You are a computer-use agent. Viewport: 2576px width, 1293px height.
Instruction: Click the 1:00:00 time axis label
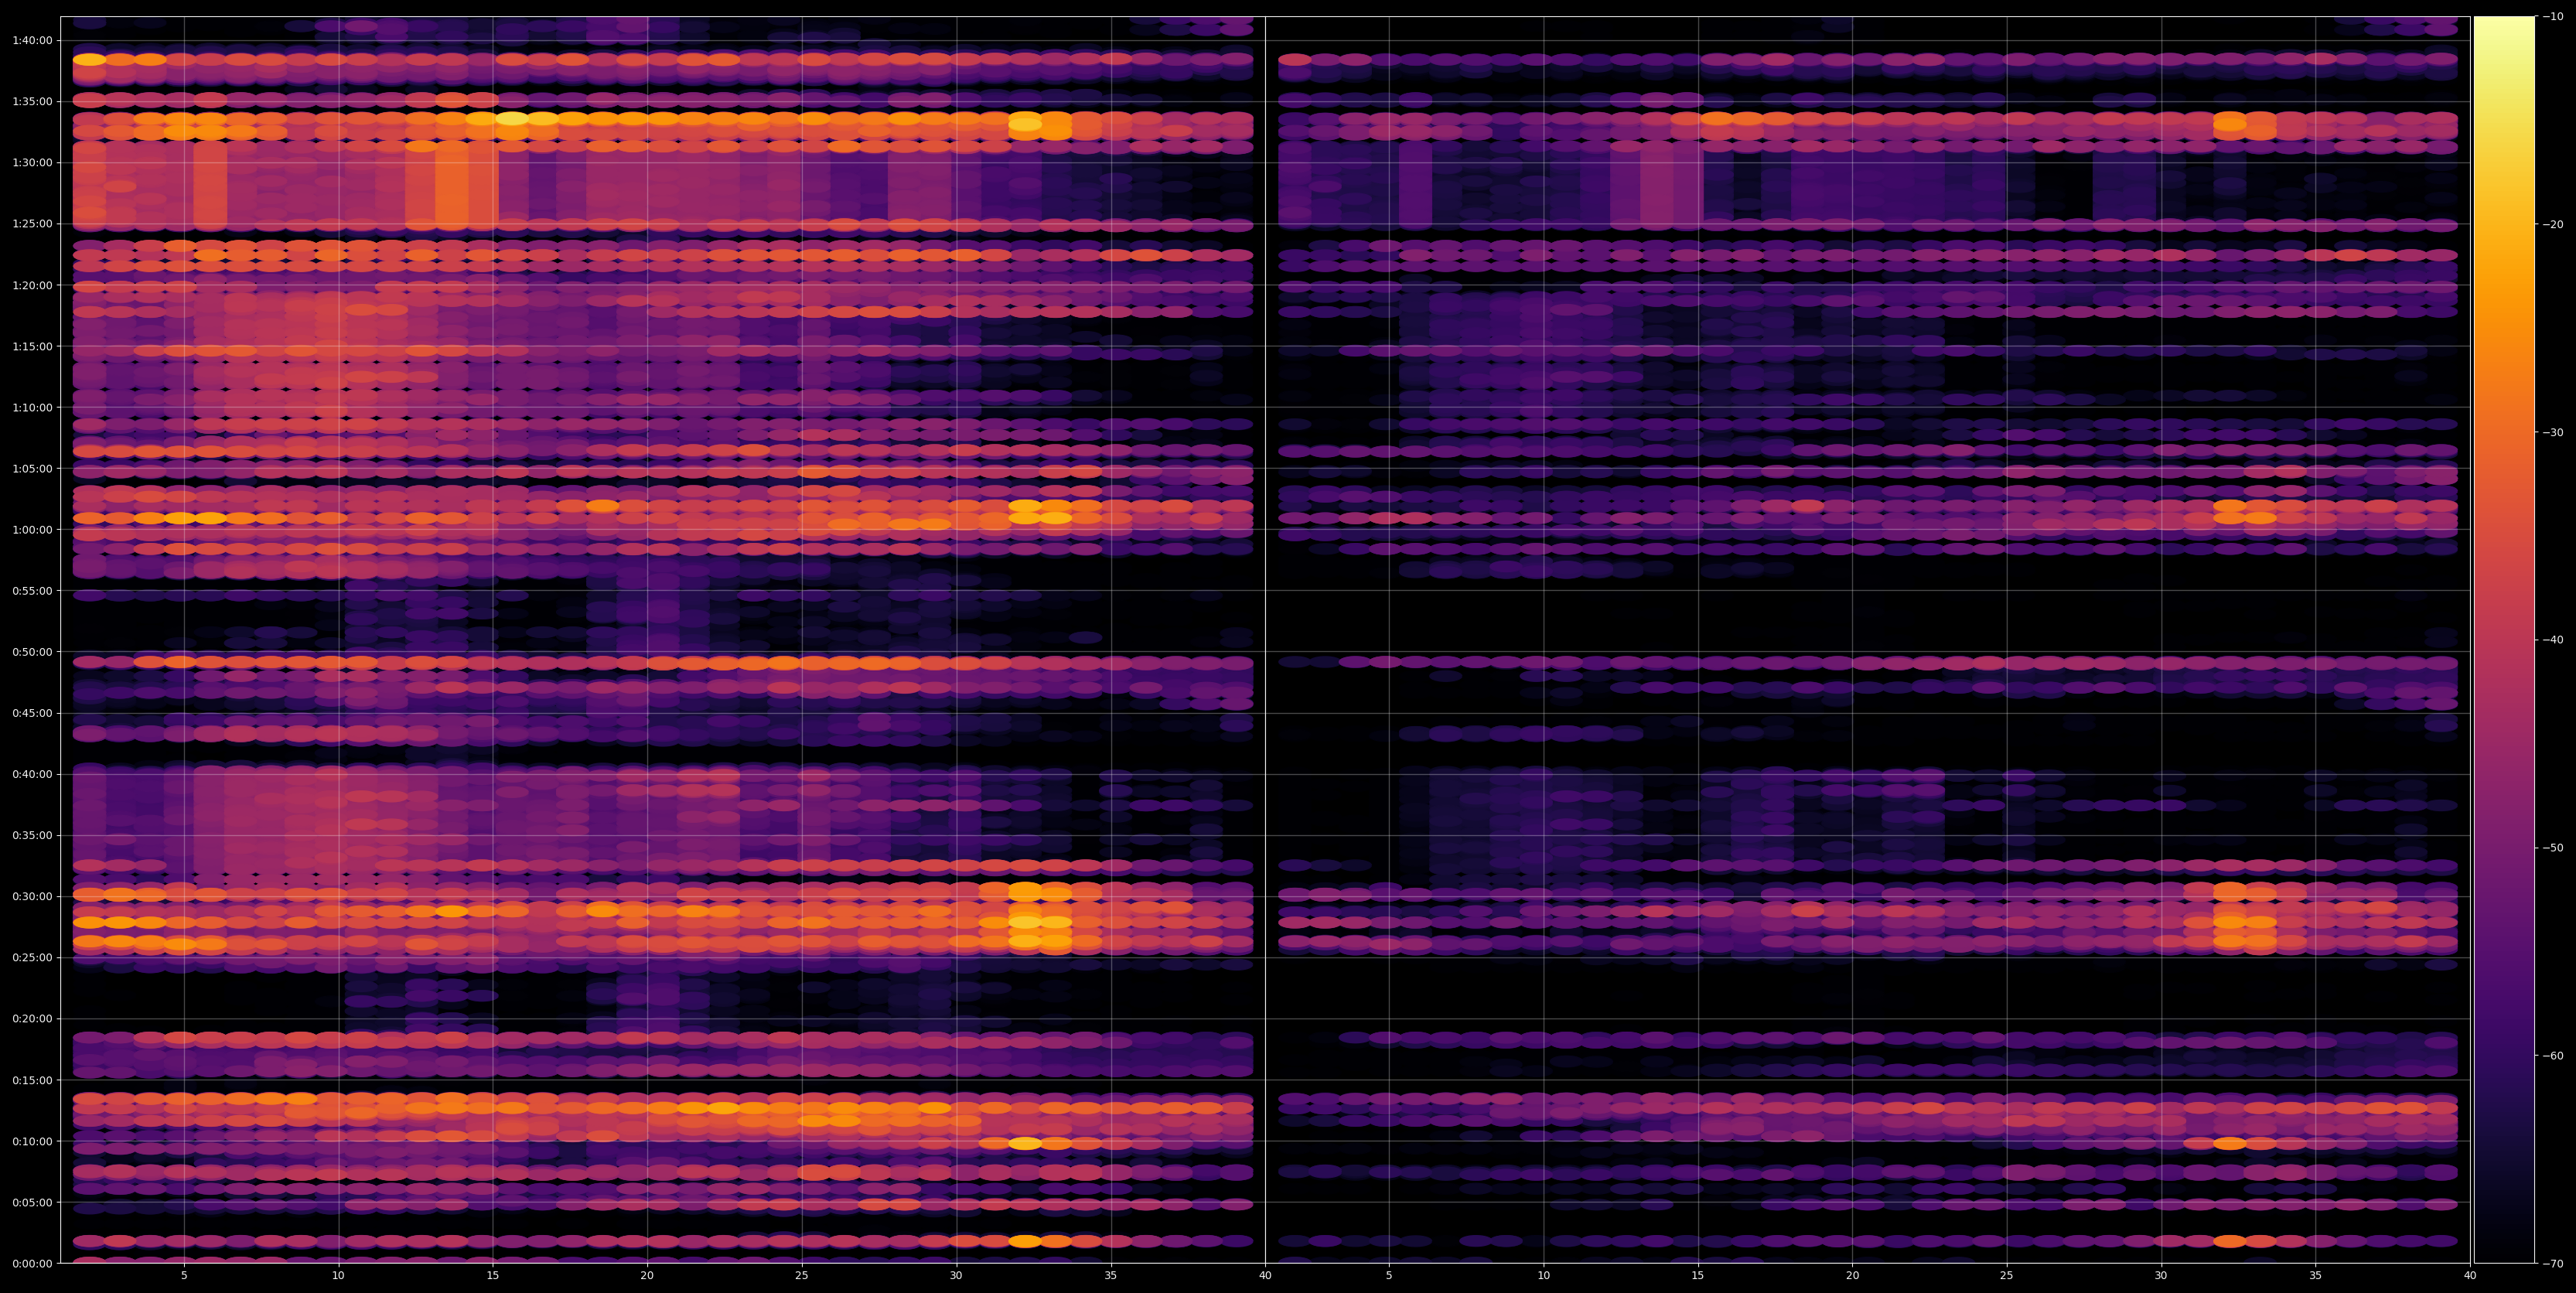[x=32, y=529]
